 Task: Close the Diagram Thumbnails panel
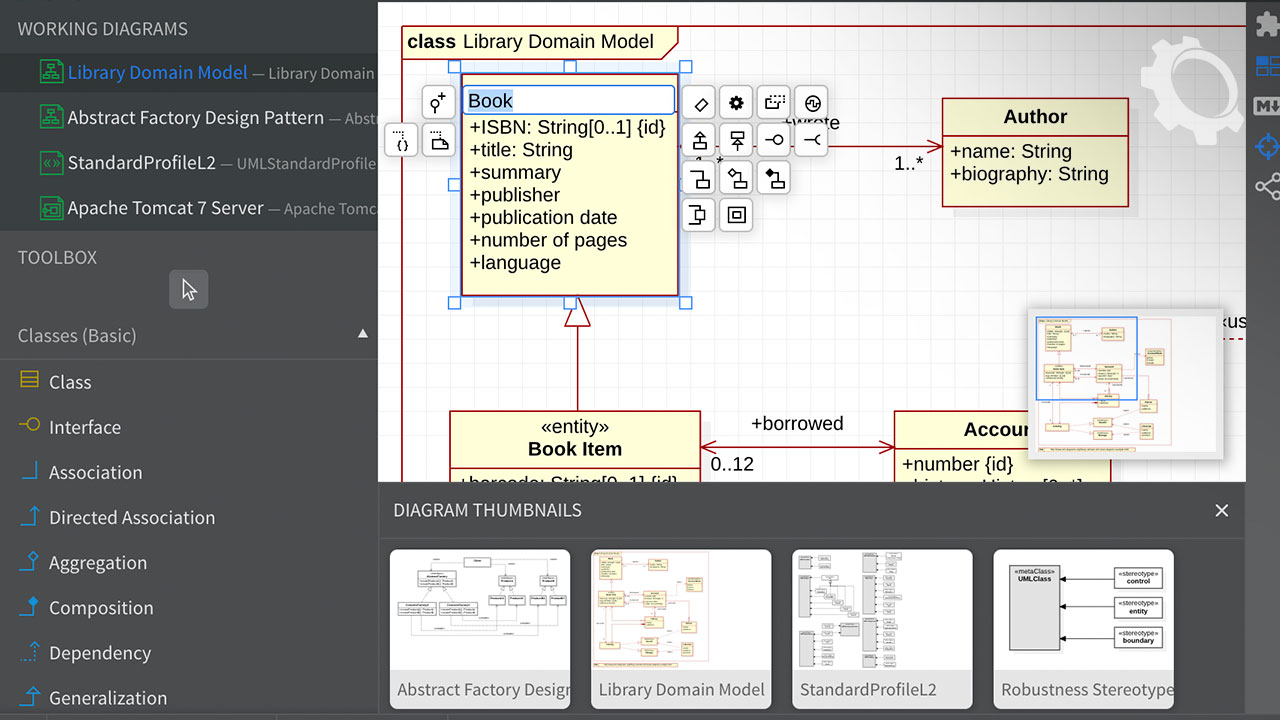click(1221, 511)
